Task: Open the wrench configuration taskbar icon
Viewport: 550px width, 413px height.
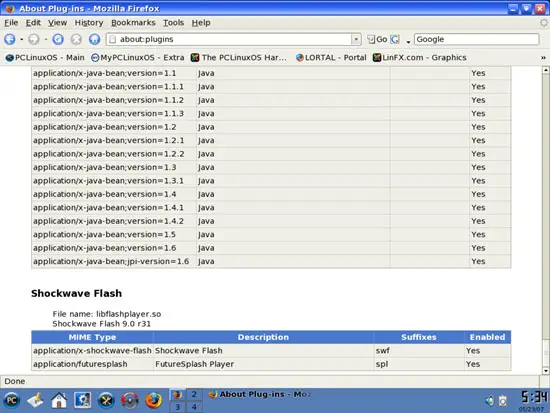Action: 106,400
